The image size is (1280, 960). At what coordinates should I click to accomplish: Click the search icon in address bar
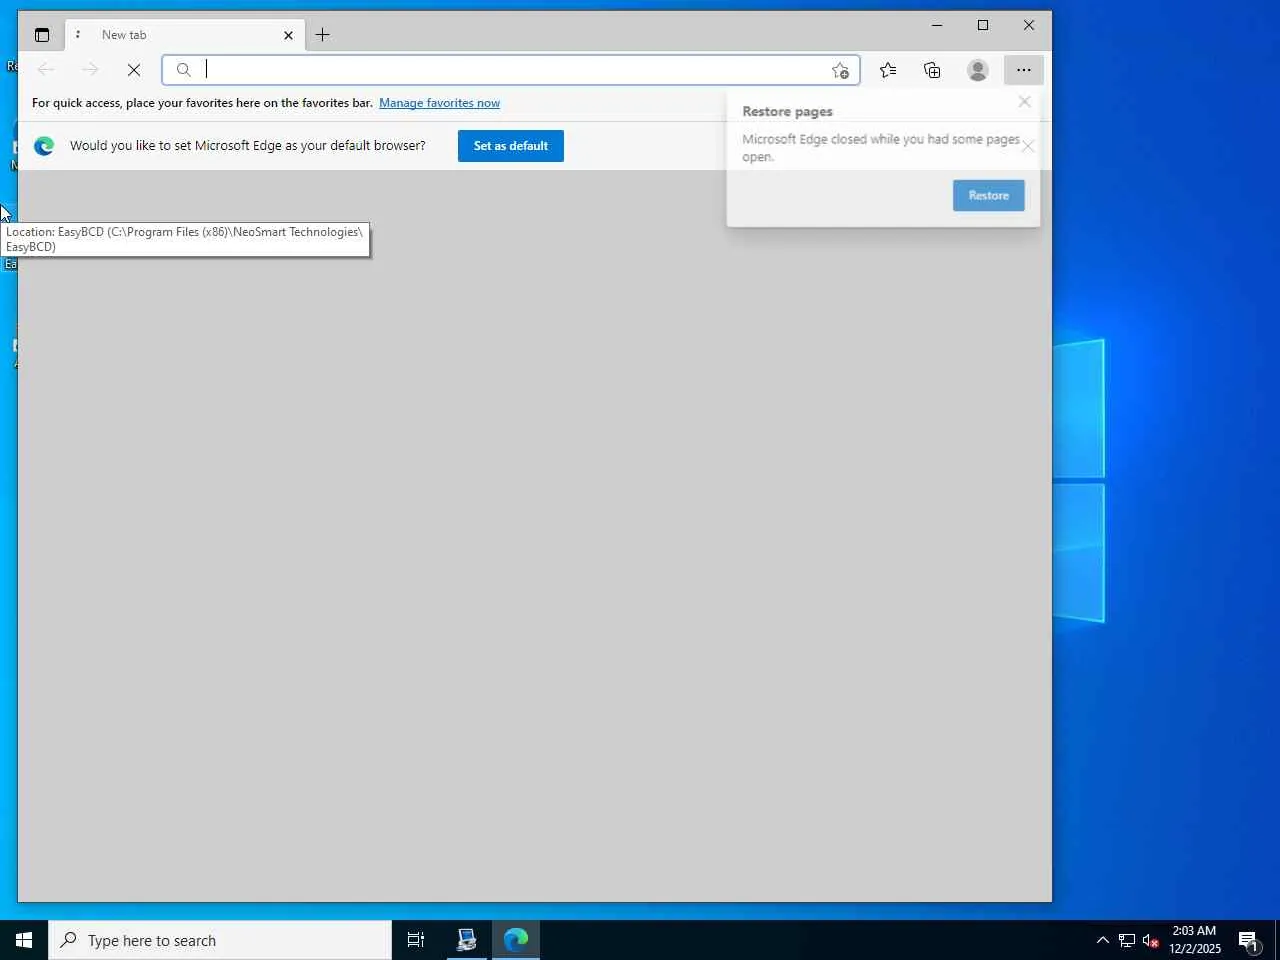pyautogui.click(x=184, y=70)
